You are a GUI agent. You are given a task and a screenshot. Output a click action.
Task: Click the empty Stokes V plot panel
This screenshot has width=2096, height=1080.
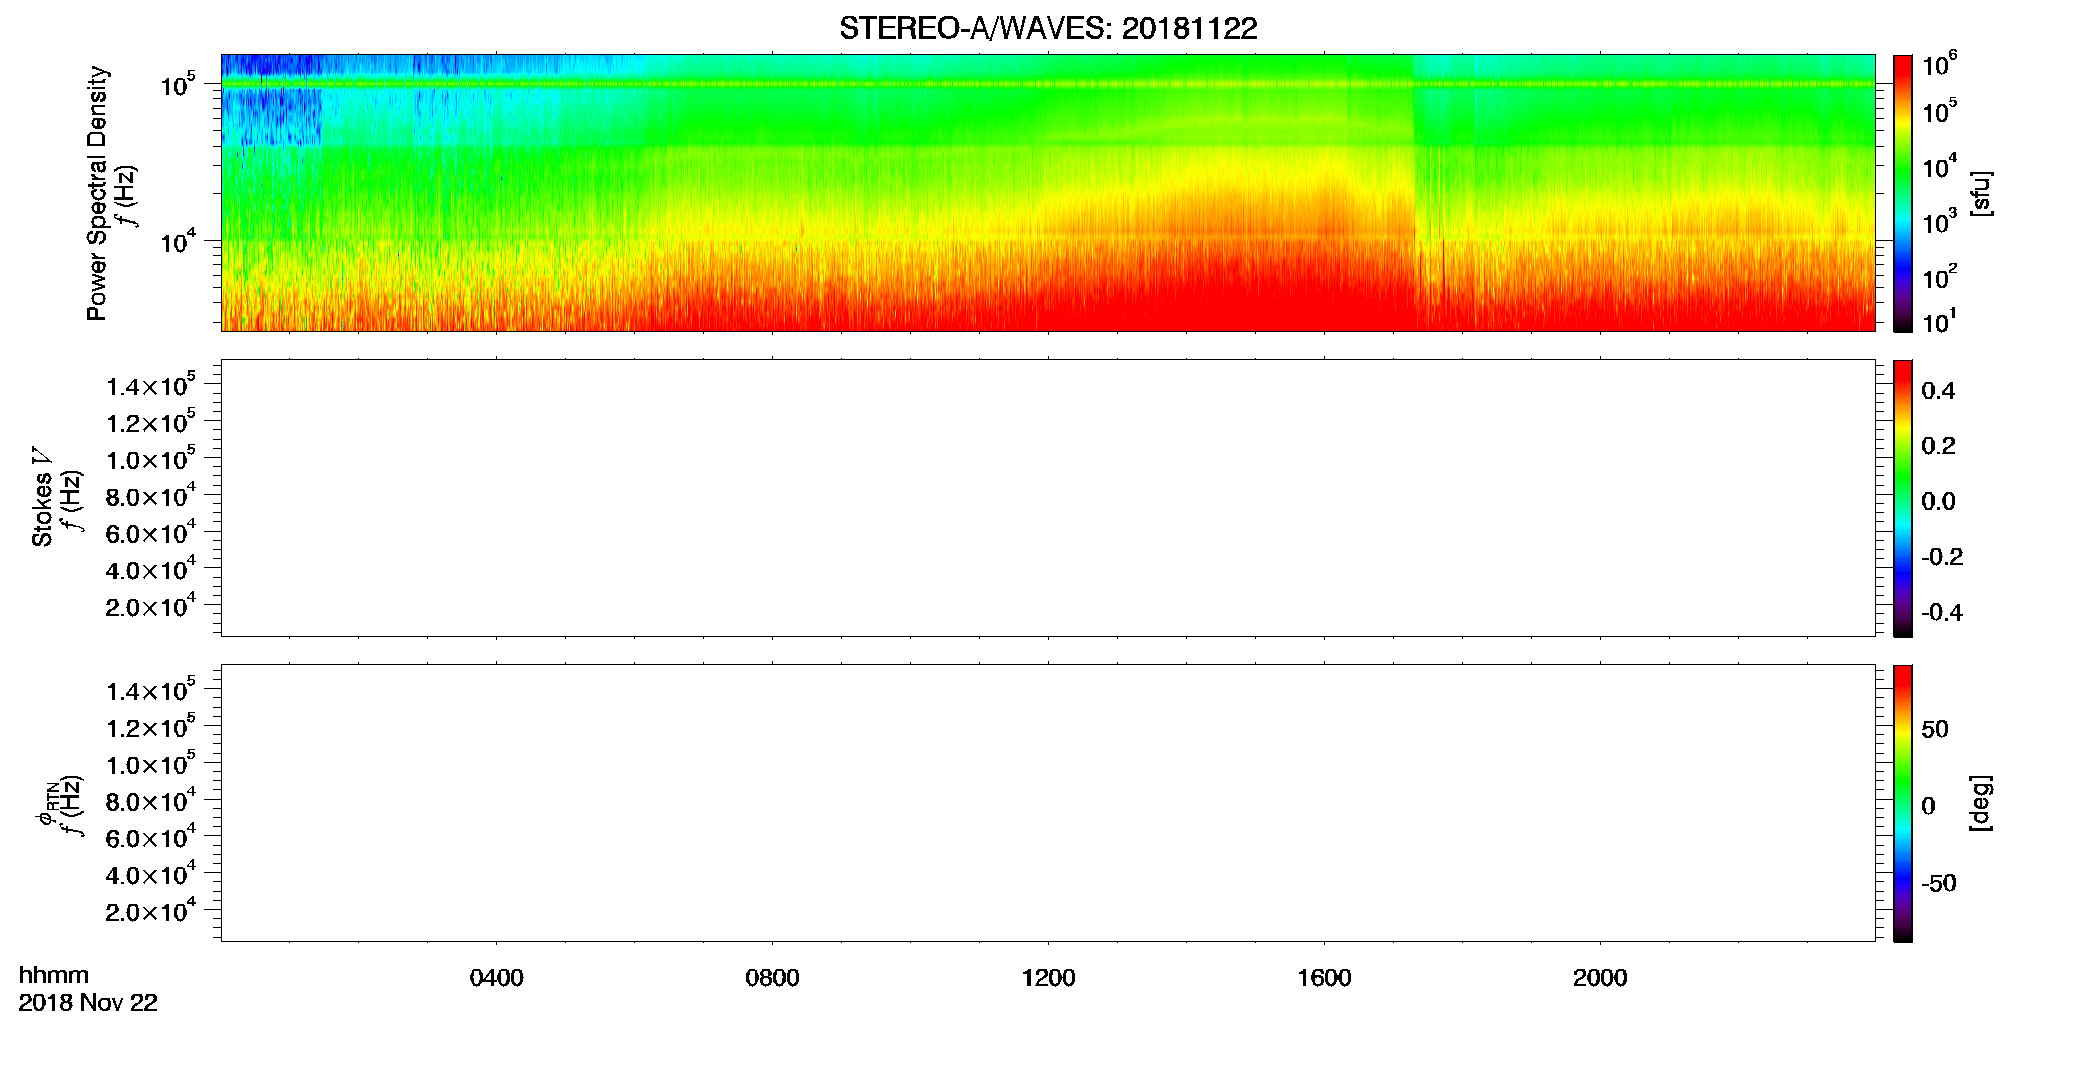(1048, 498)
